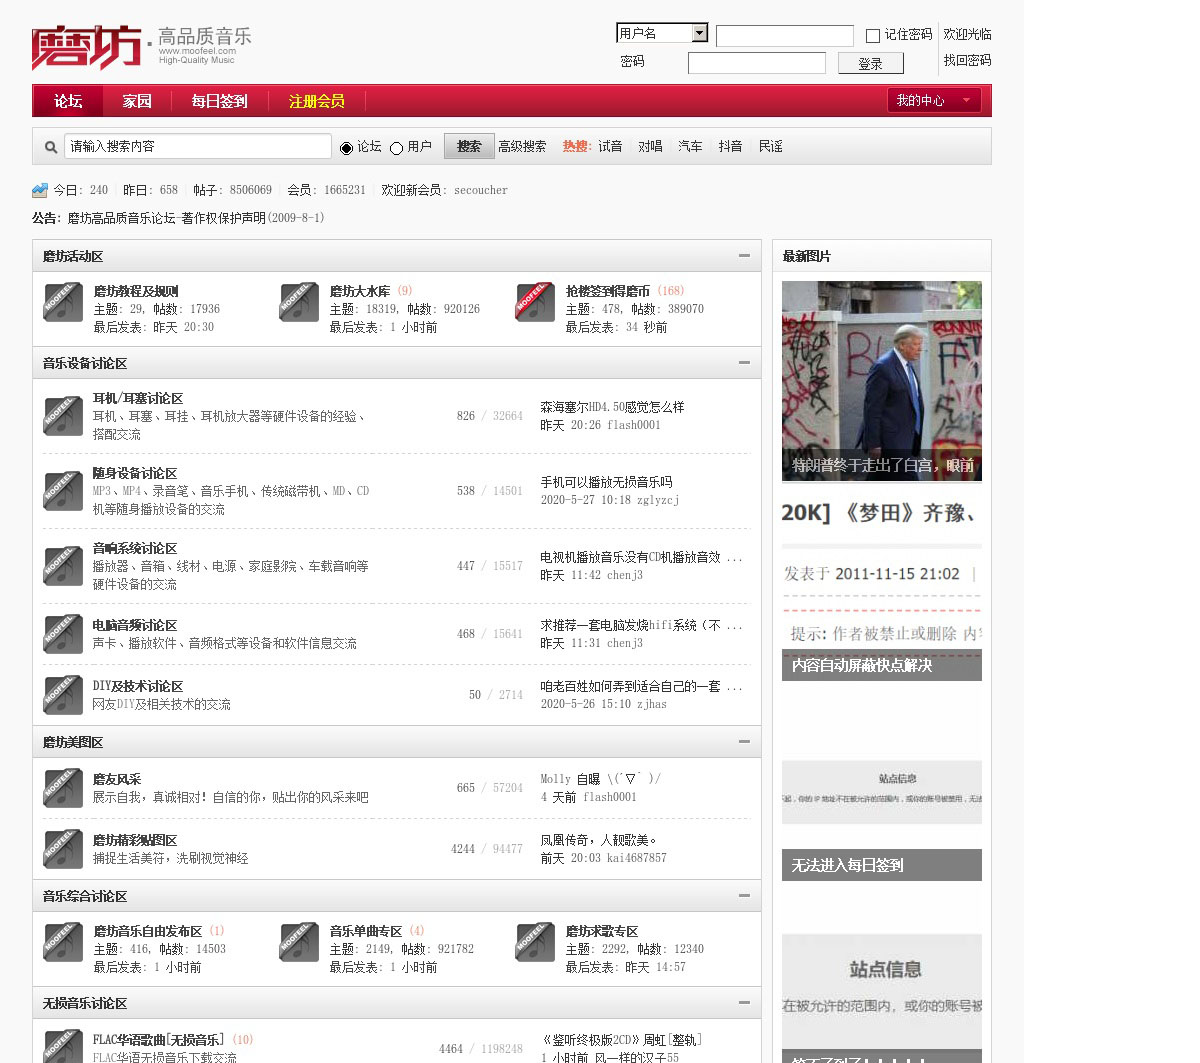Click the statistics chart icon beside 今日
This screenshot has height=1063, width=1200.
[x=40, y=190]
